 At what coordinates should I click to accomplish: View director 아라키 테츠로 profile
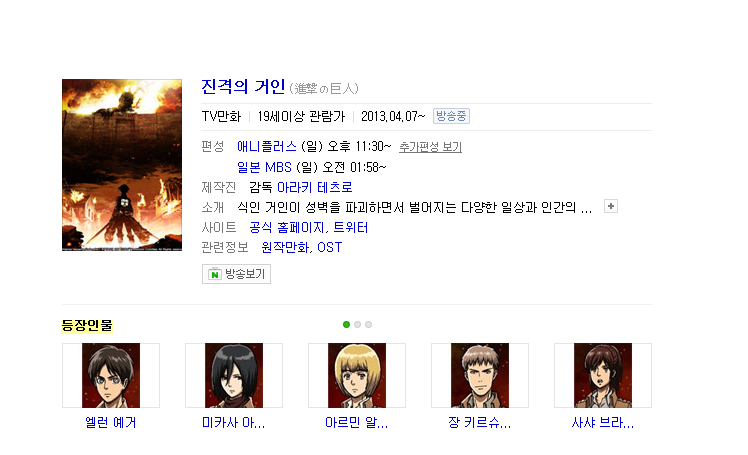[x=315, y=187]
